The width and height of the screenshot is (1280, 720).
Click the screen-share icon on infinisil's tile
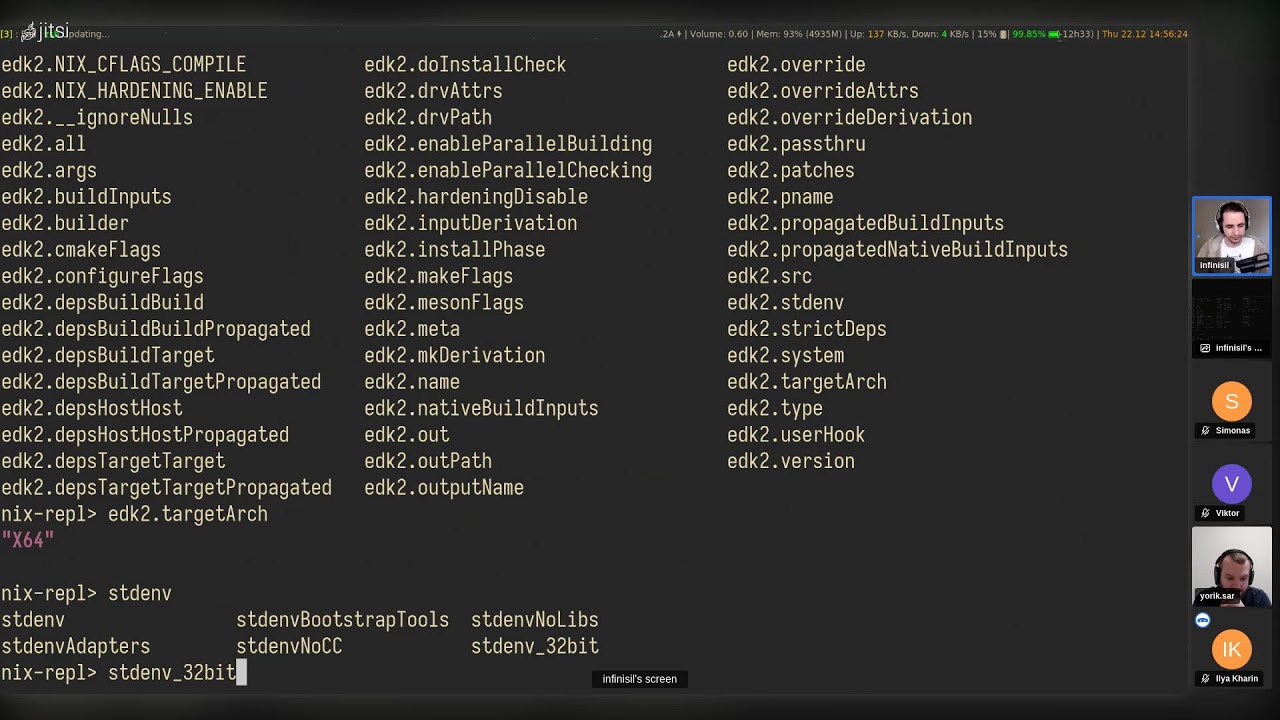point(1205,348)
